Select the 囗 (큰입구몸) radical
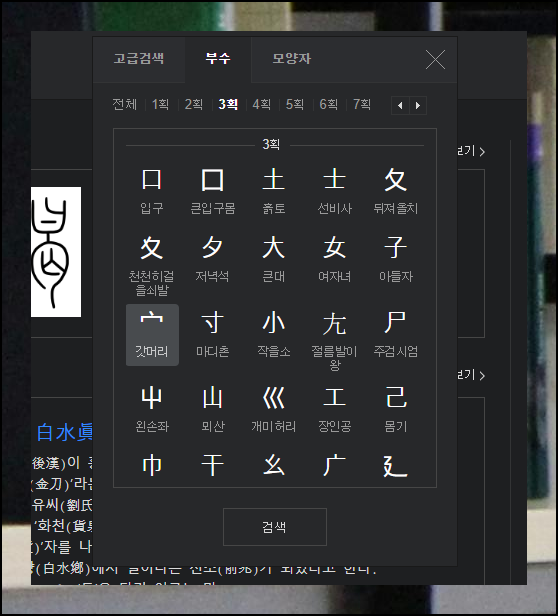Viewport: 558px width, 616px height. pyautogui.click(x=213, y=191)
